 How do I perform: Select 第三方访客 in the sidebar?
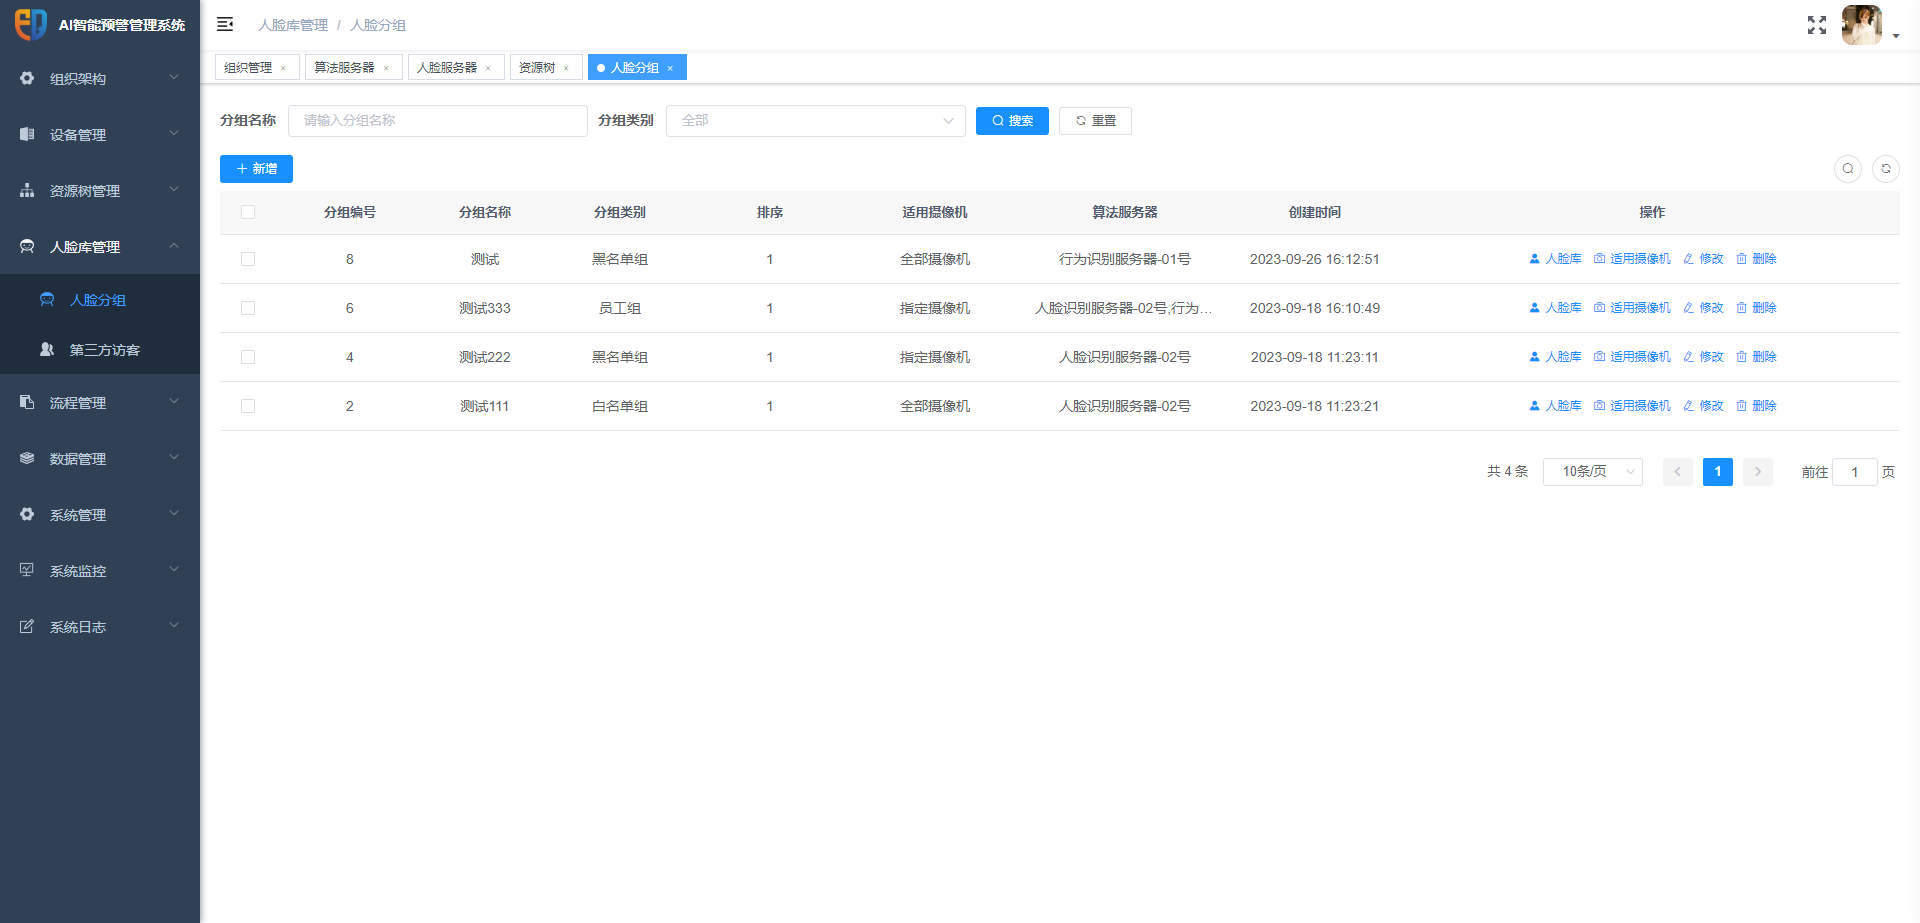(x=100, y=349)
